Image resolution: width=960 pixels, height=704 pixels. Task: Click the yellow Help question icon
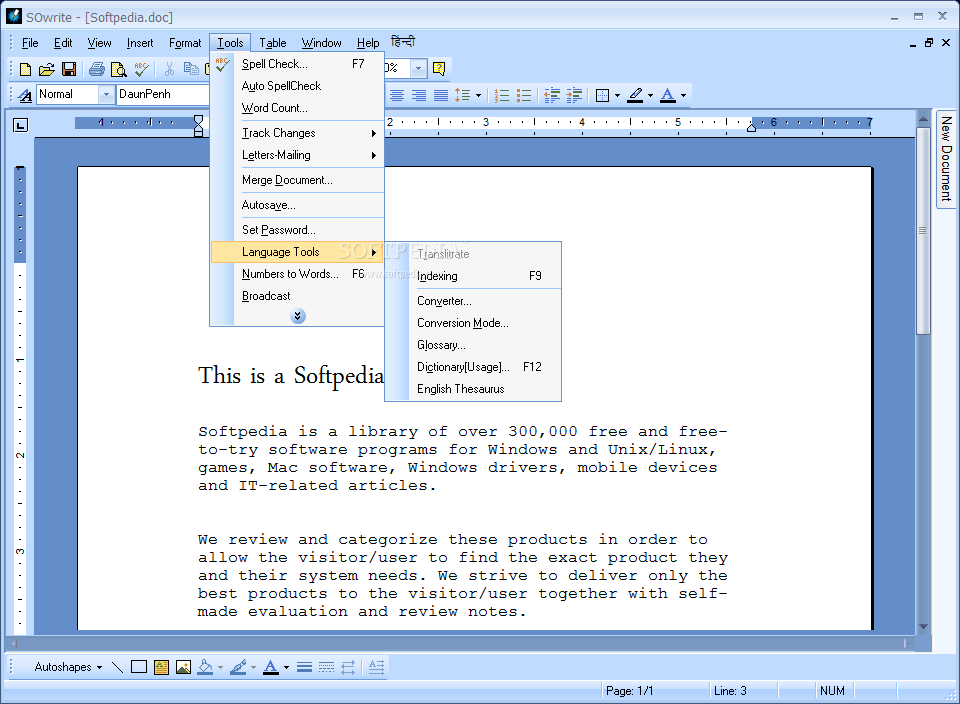click(439, 69)
